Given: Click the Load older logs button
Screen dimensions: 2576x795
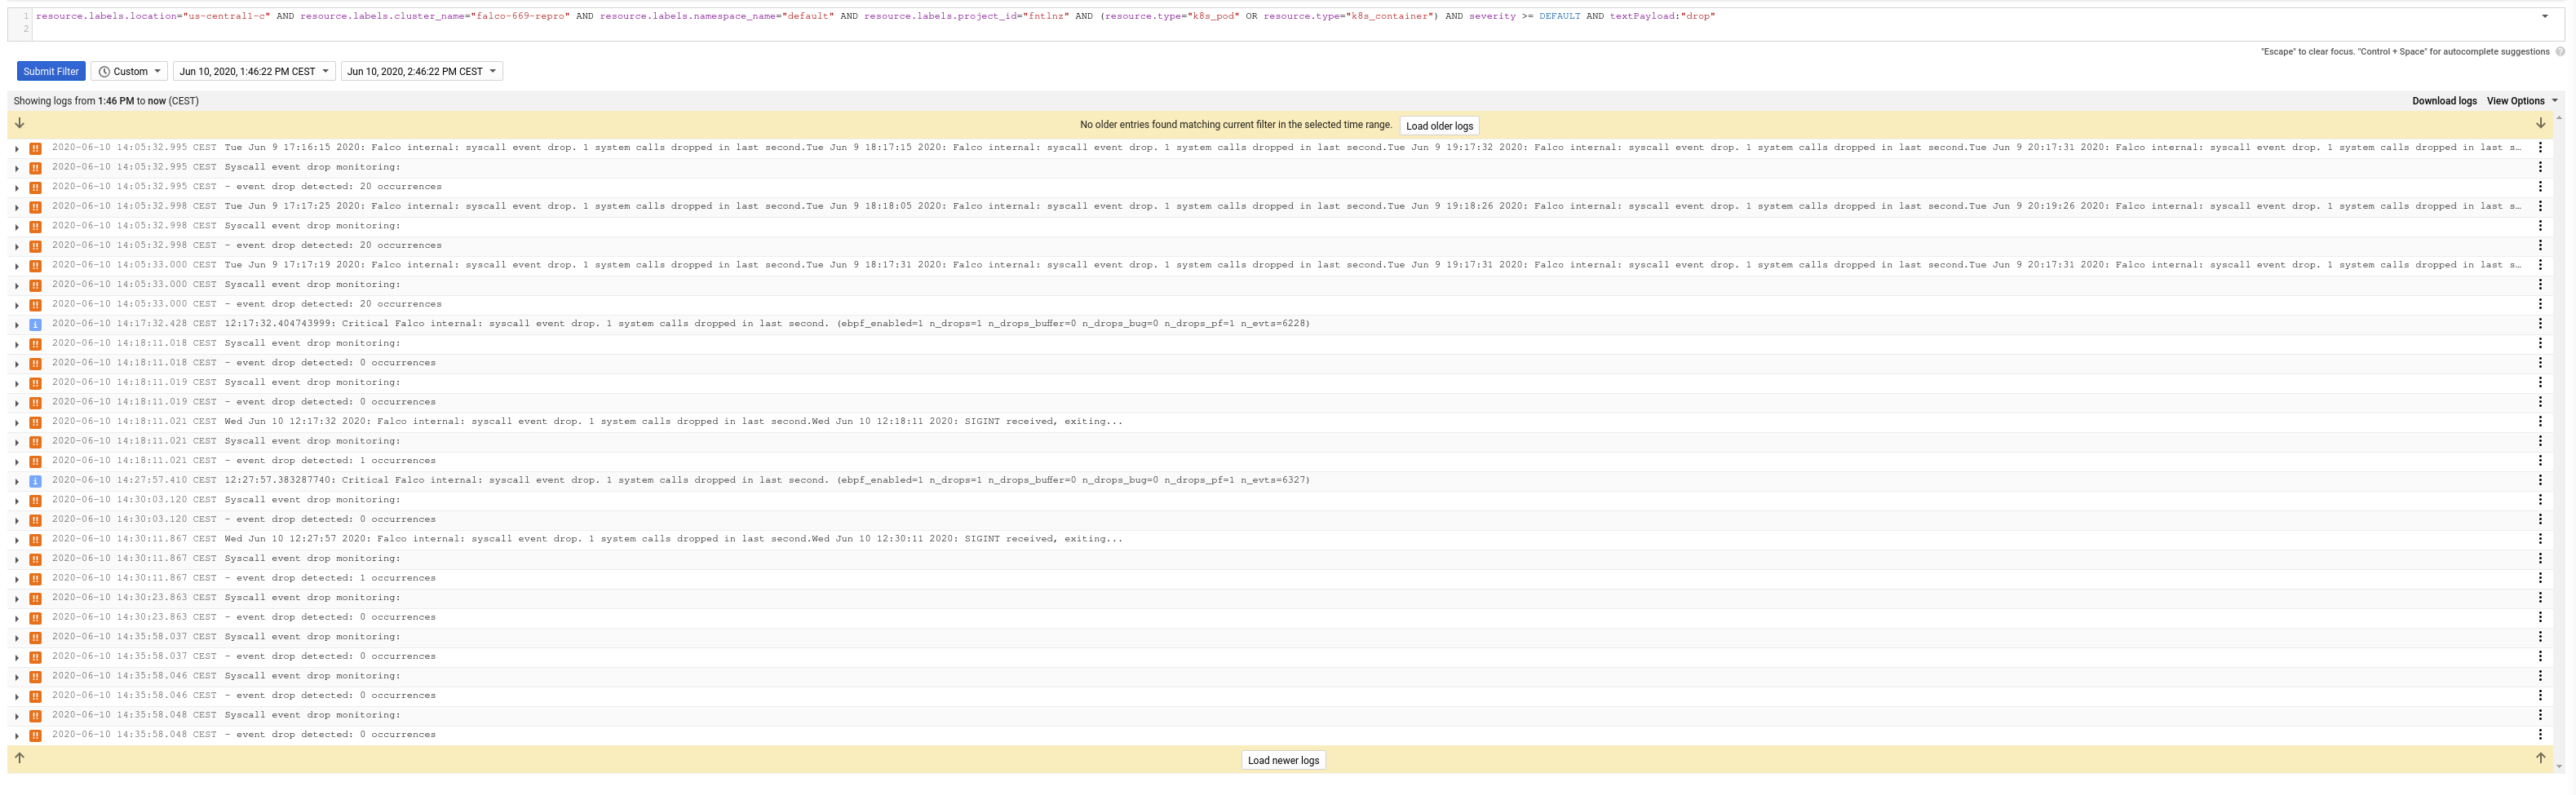Looking at the screenshot, I should (1439, 126).
